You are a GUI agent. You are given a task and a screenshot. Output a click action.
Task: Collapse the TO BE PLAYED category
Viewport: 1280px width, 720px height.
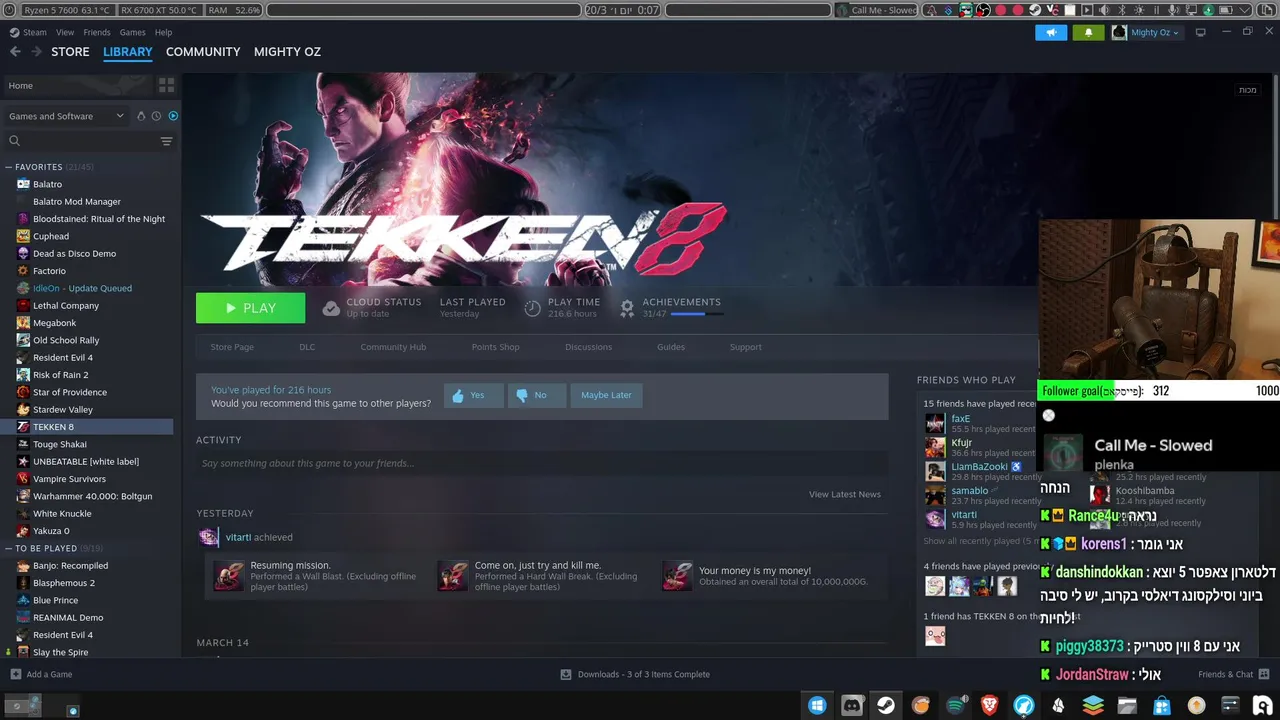point(8,548)
